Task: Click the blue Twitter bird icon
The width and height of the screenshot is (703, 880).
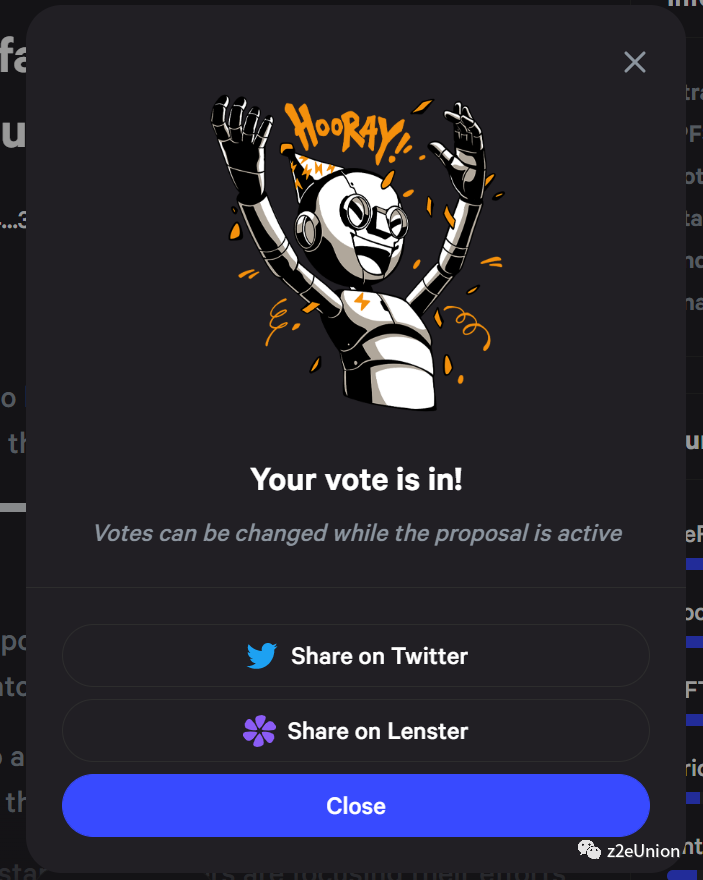Action: coord(261,656)
